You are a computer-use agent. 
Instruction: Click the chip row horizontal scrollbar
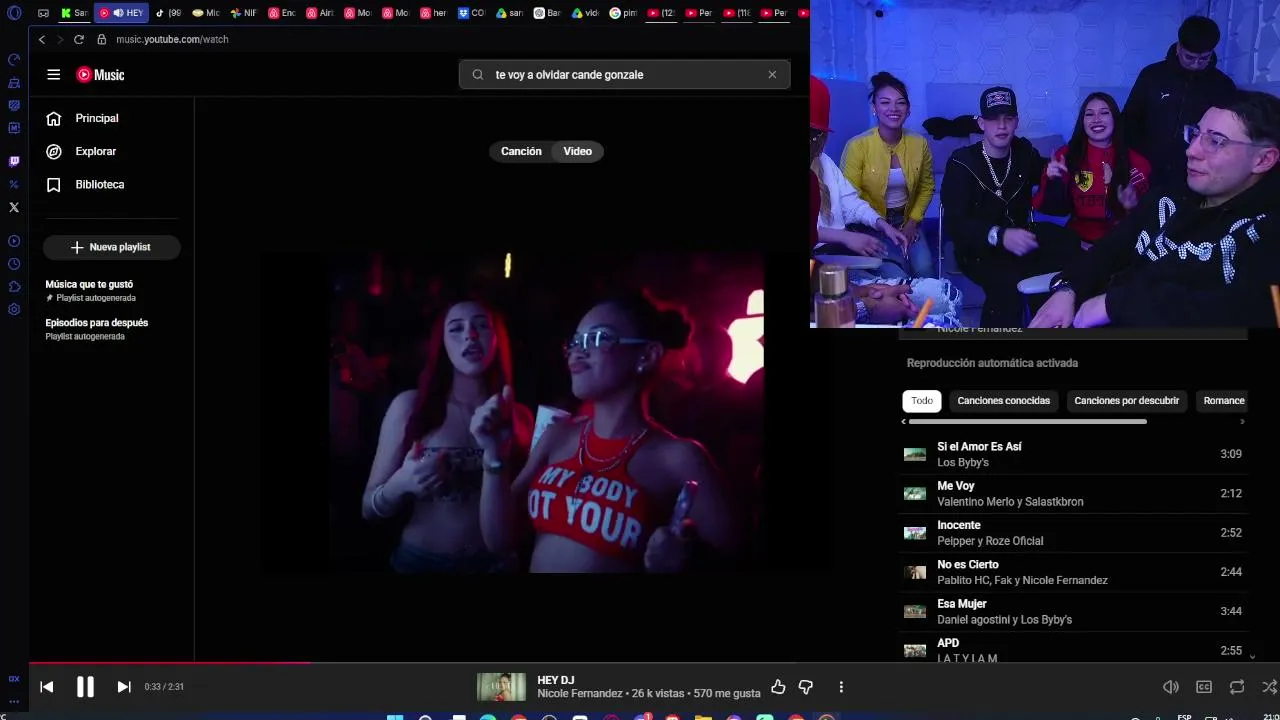point(1027,422)
